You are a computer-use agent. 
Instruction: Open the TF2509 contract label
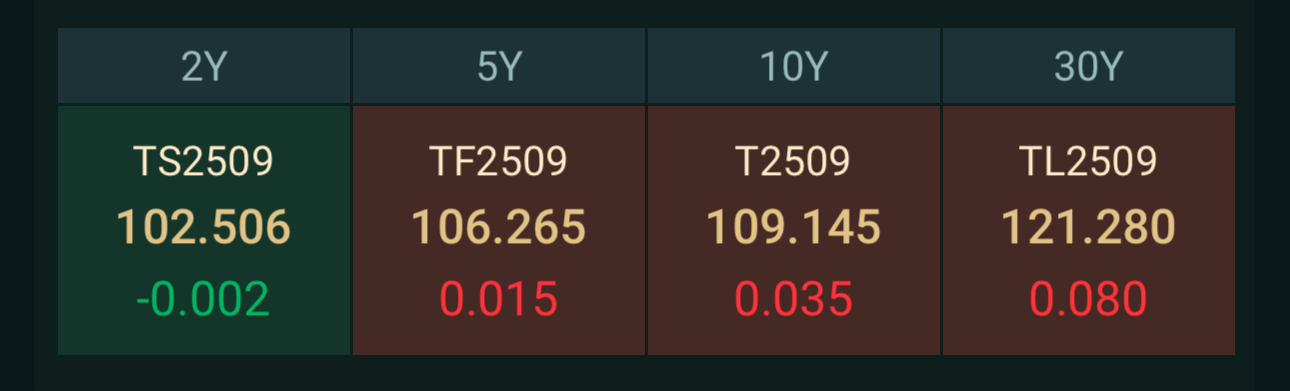pyautogui.click(x=498, y=162)
